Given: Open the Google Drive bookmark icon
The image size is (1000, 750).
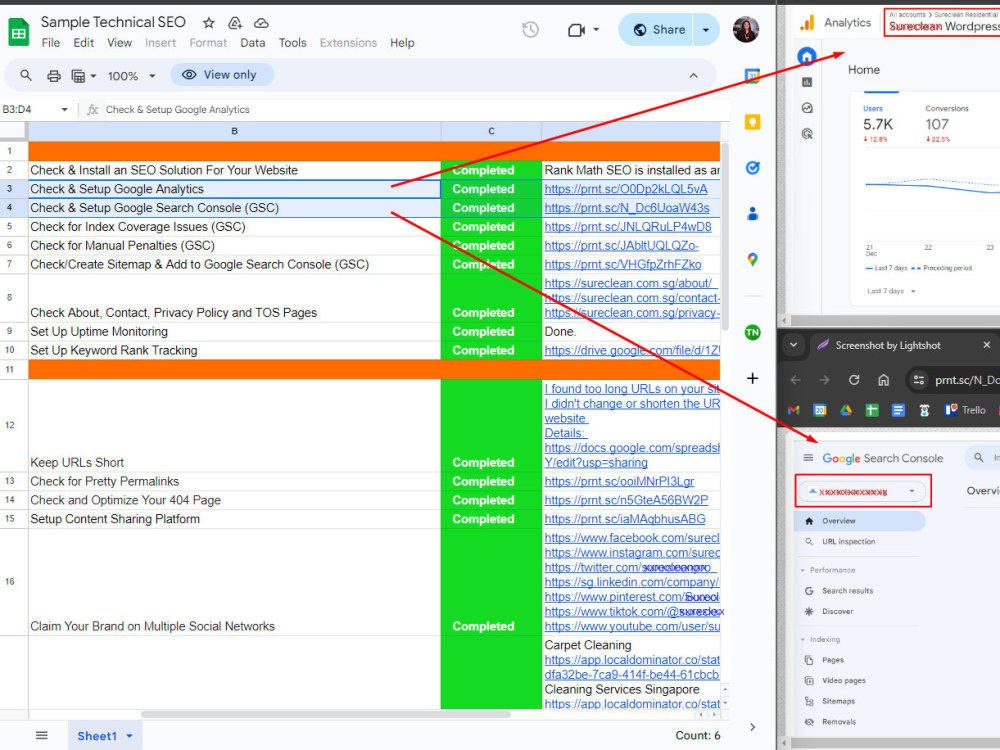Looking at the screenshot, I should 846,410.
